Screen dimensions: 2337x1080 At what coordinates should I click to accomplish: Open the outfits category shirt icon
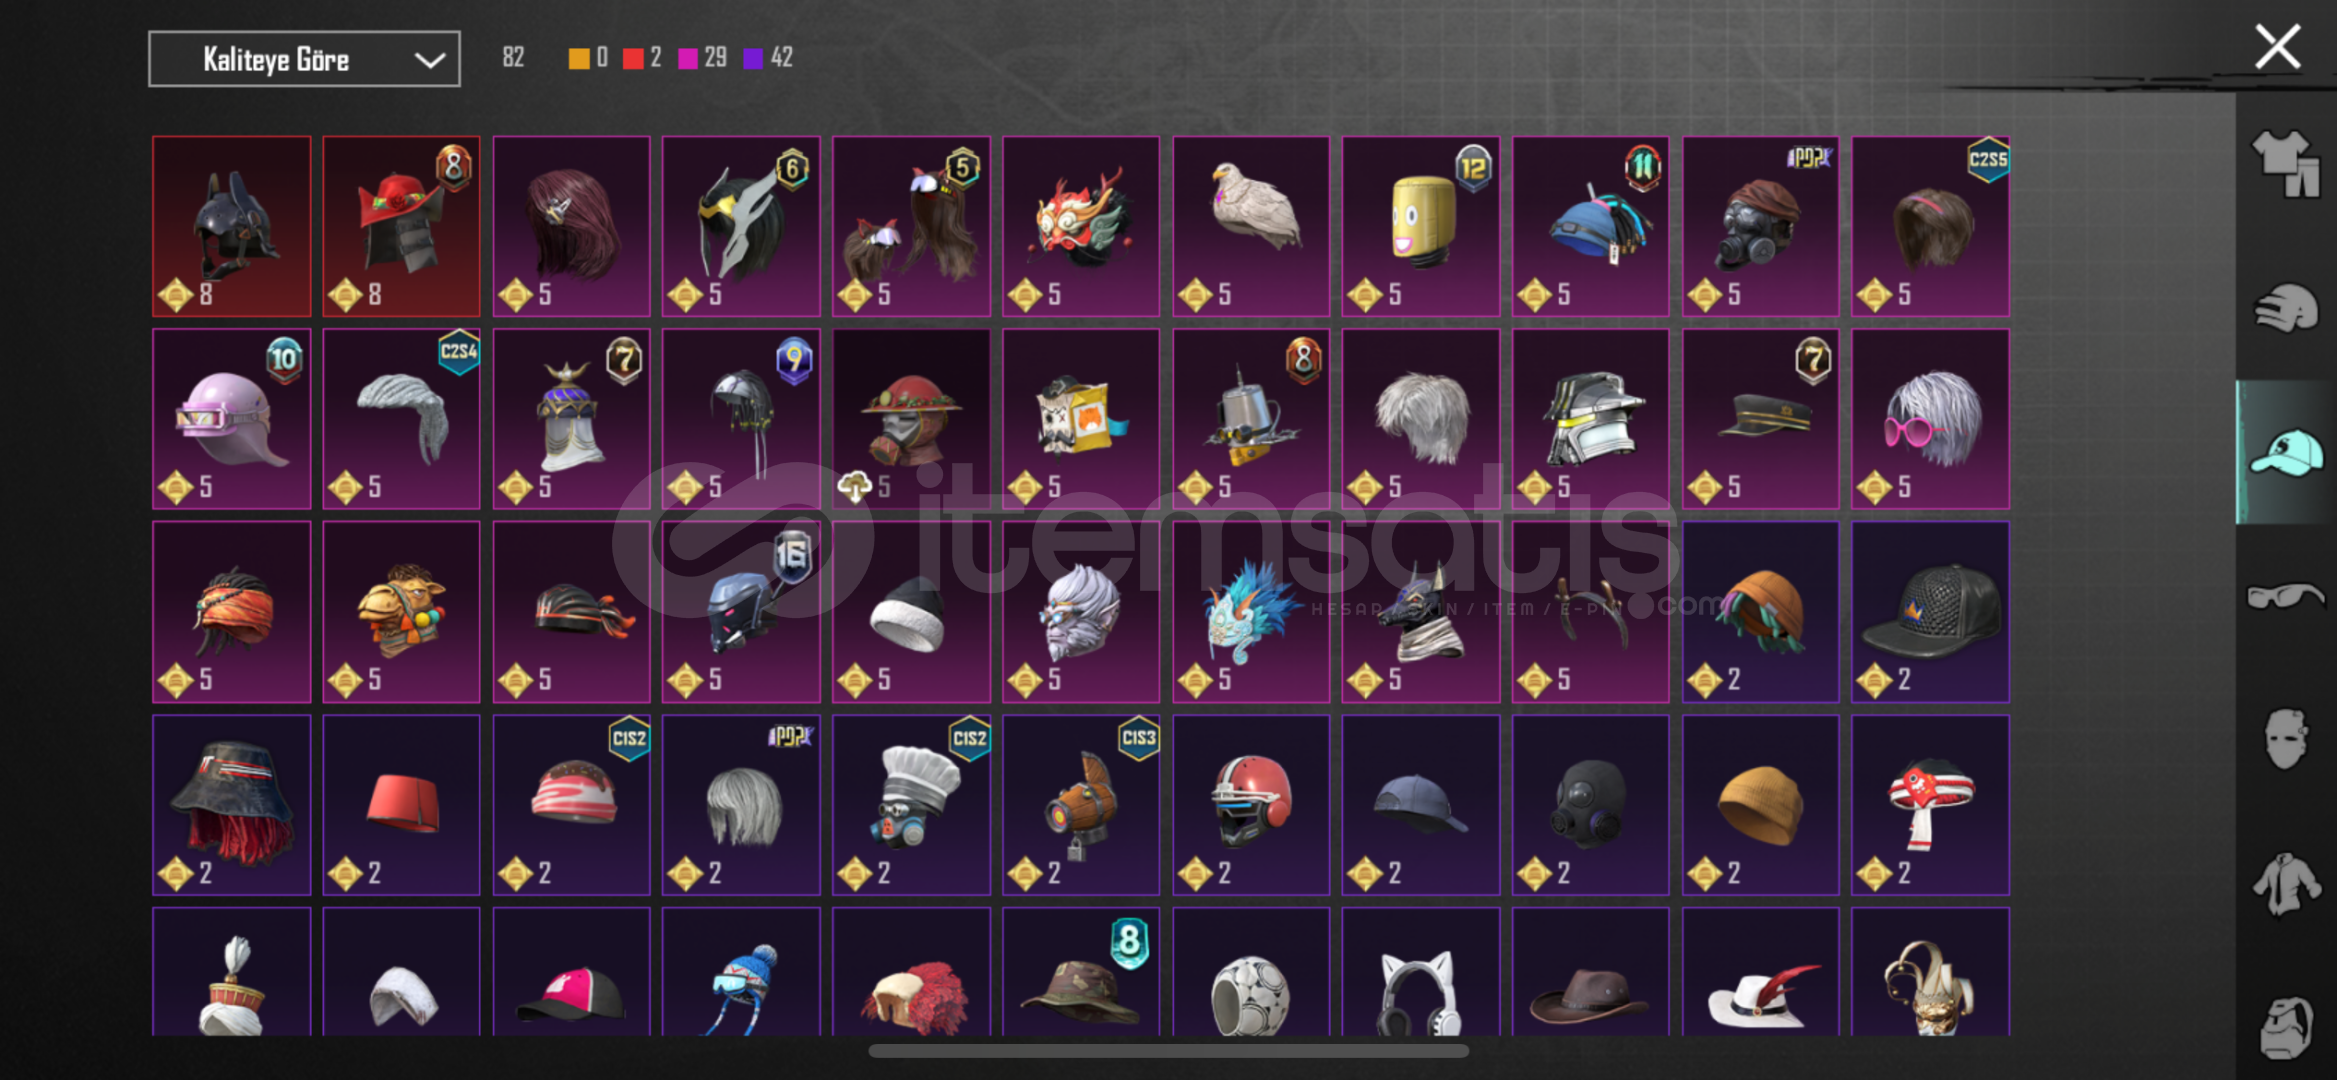[x=2285, y=165]
